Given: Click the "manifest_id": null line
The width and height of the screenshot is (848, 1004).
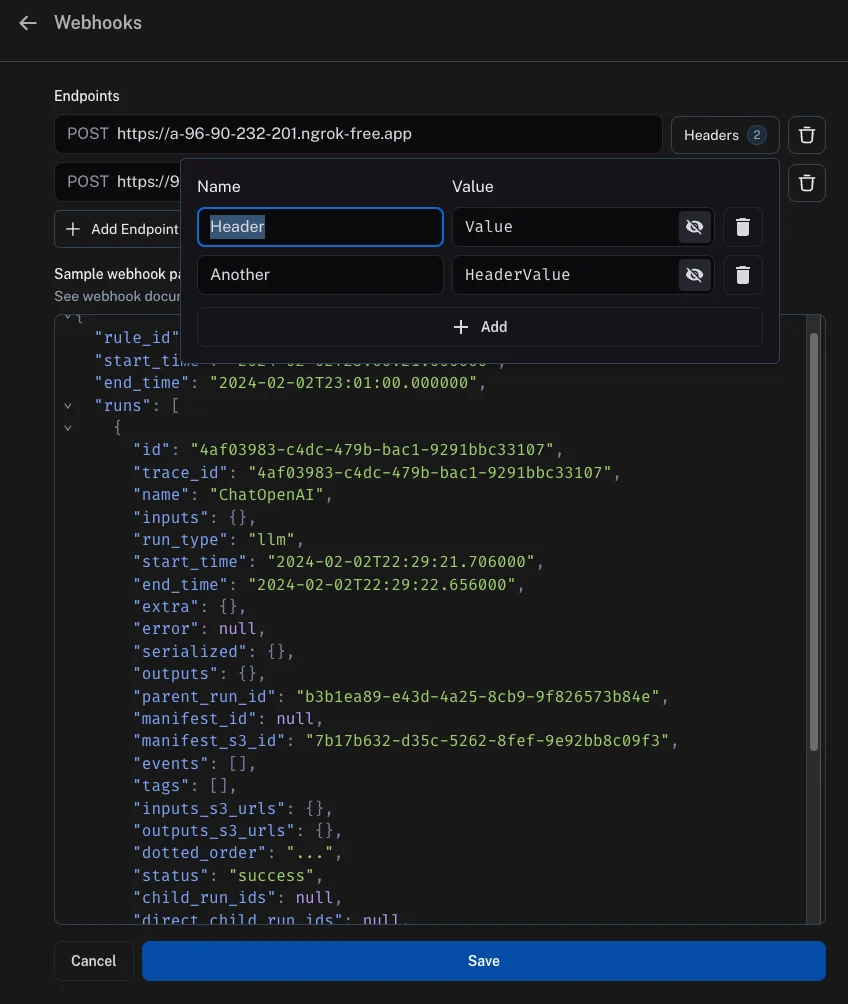Looking at the screenshot, I should pyautogui.click(x=228, y=718).
